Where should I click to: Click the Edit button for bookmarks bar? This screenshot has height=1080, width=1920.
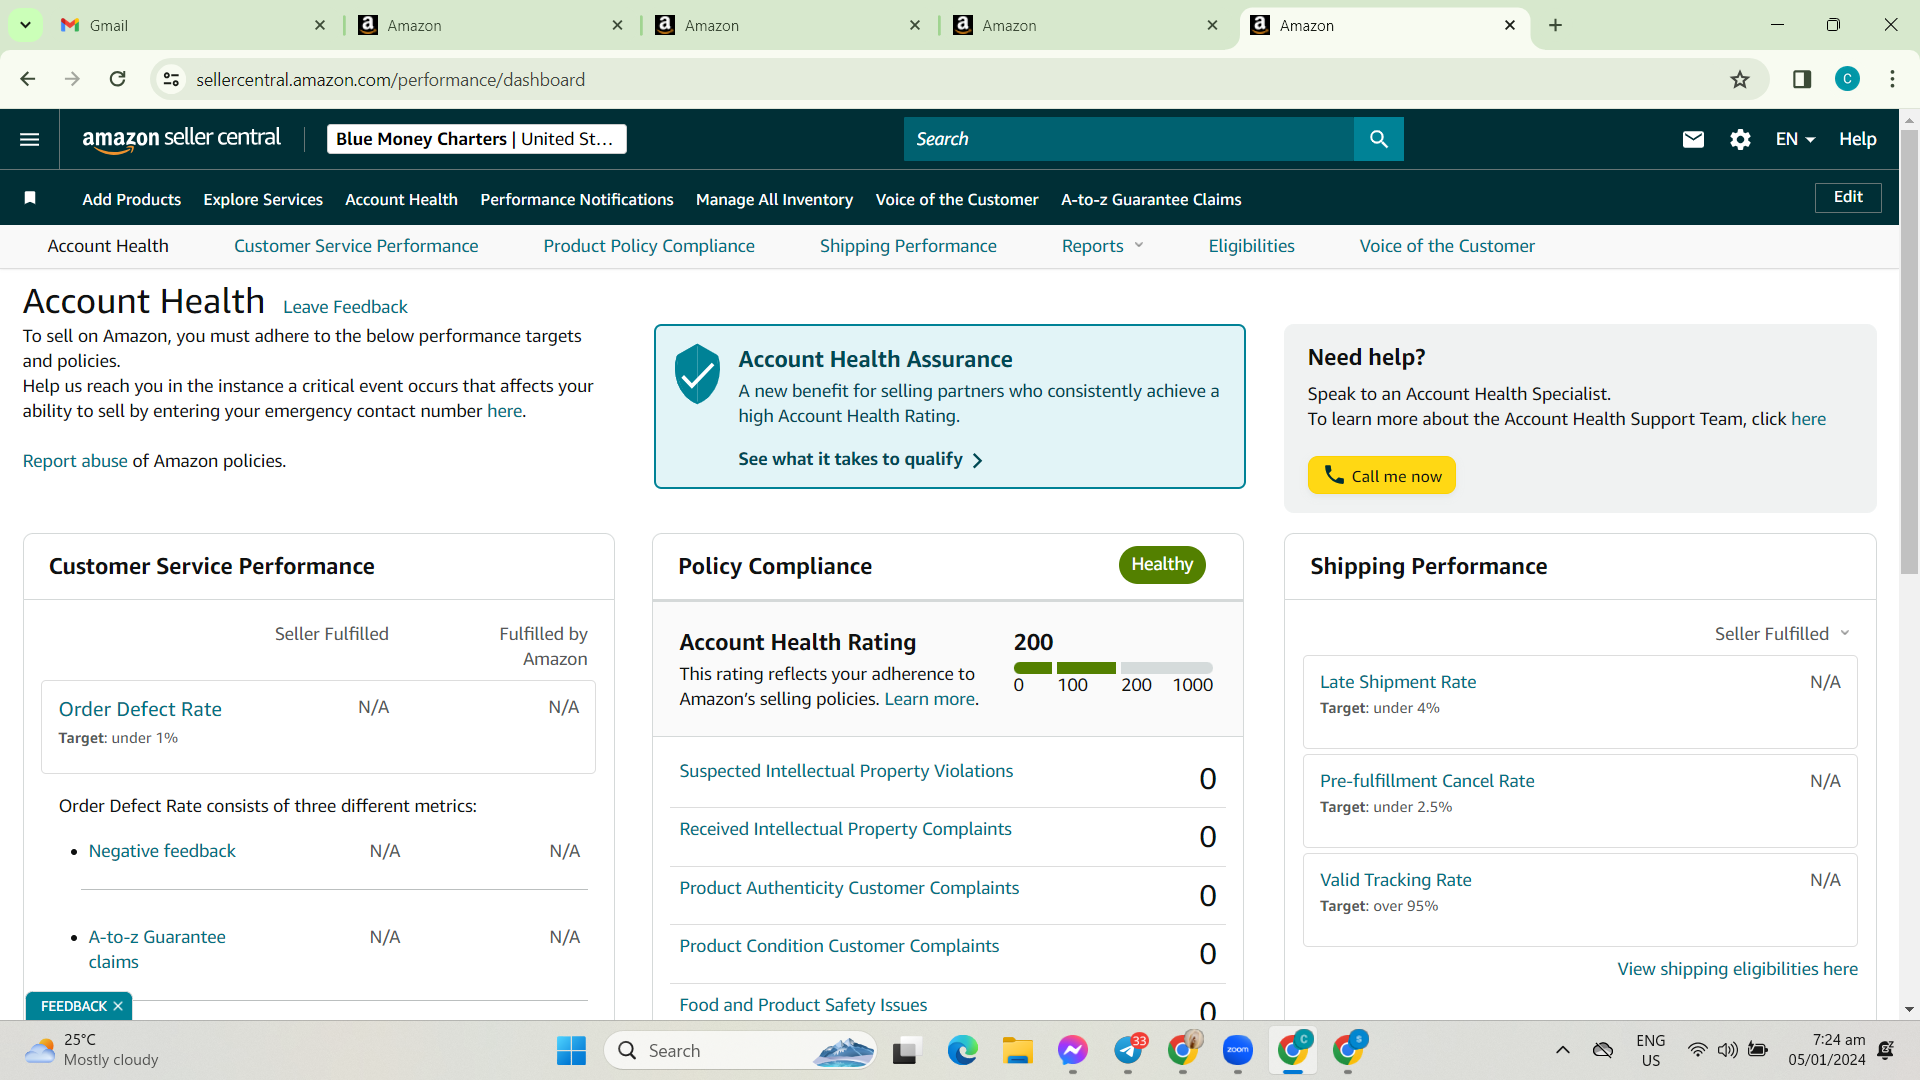tap(1848, 197)
